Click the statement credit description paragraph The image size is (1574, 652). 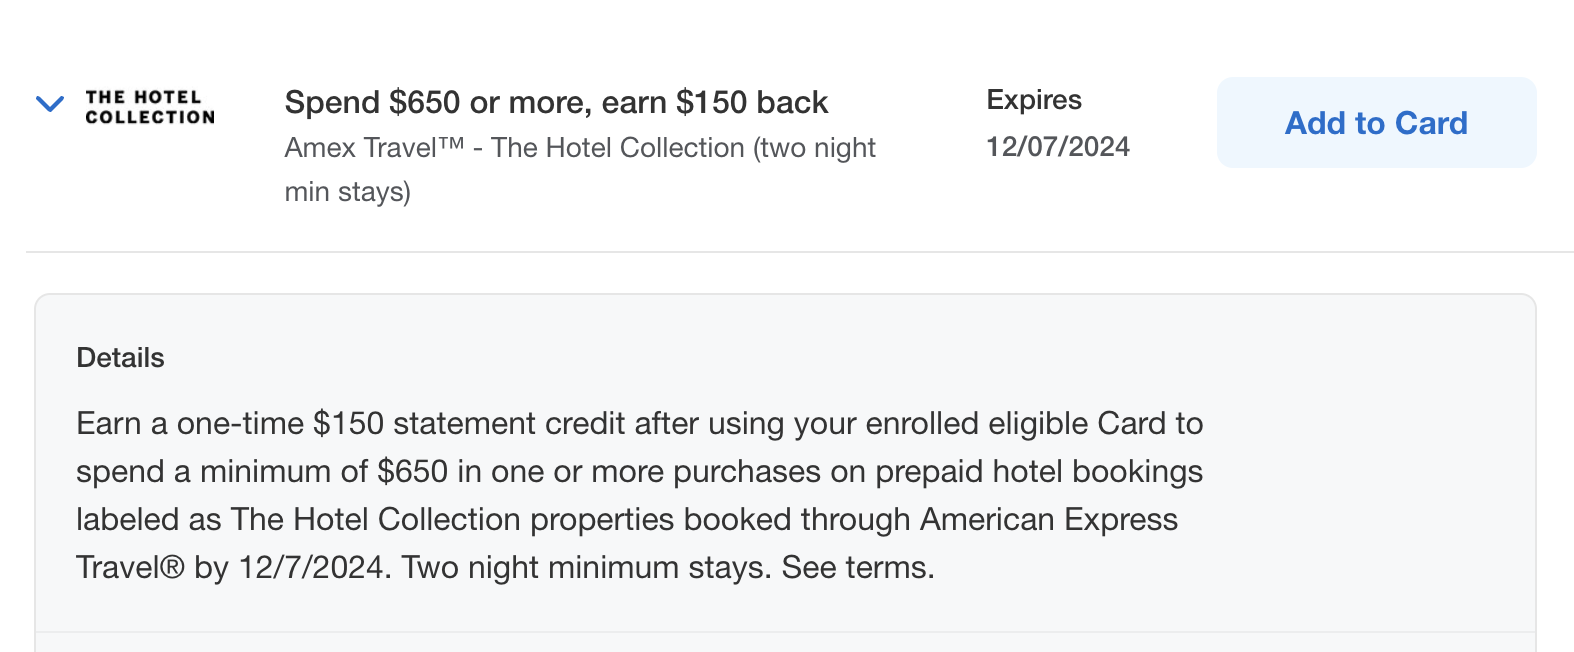(638, 495)
